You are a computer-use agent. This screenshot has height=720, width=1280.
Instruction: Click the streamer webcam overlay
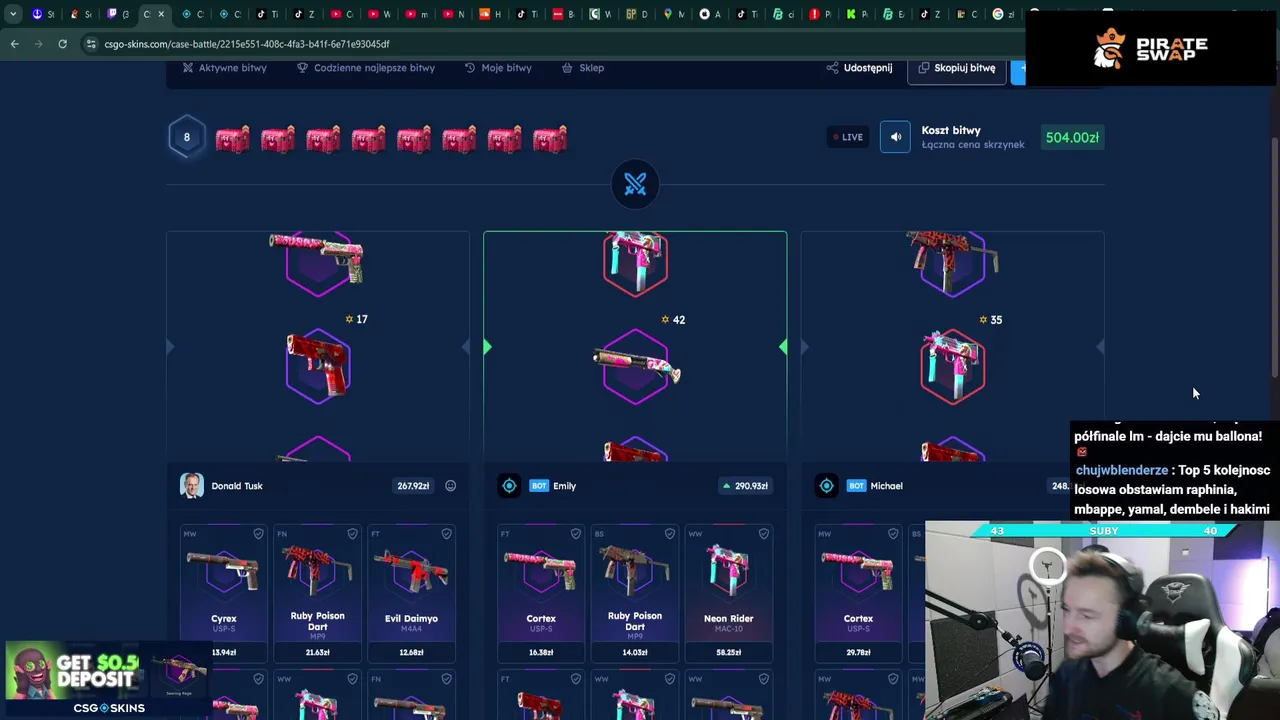[1102, 620]
